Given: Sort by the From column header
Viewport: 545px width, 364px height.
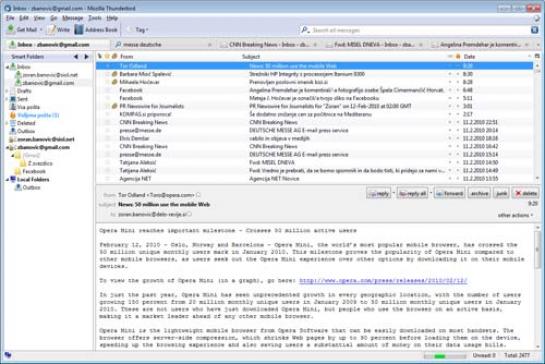Looking at the screenshot, I should 127,56.
